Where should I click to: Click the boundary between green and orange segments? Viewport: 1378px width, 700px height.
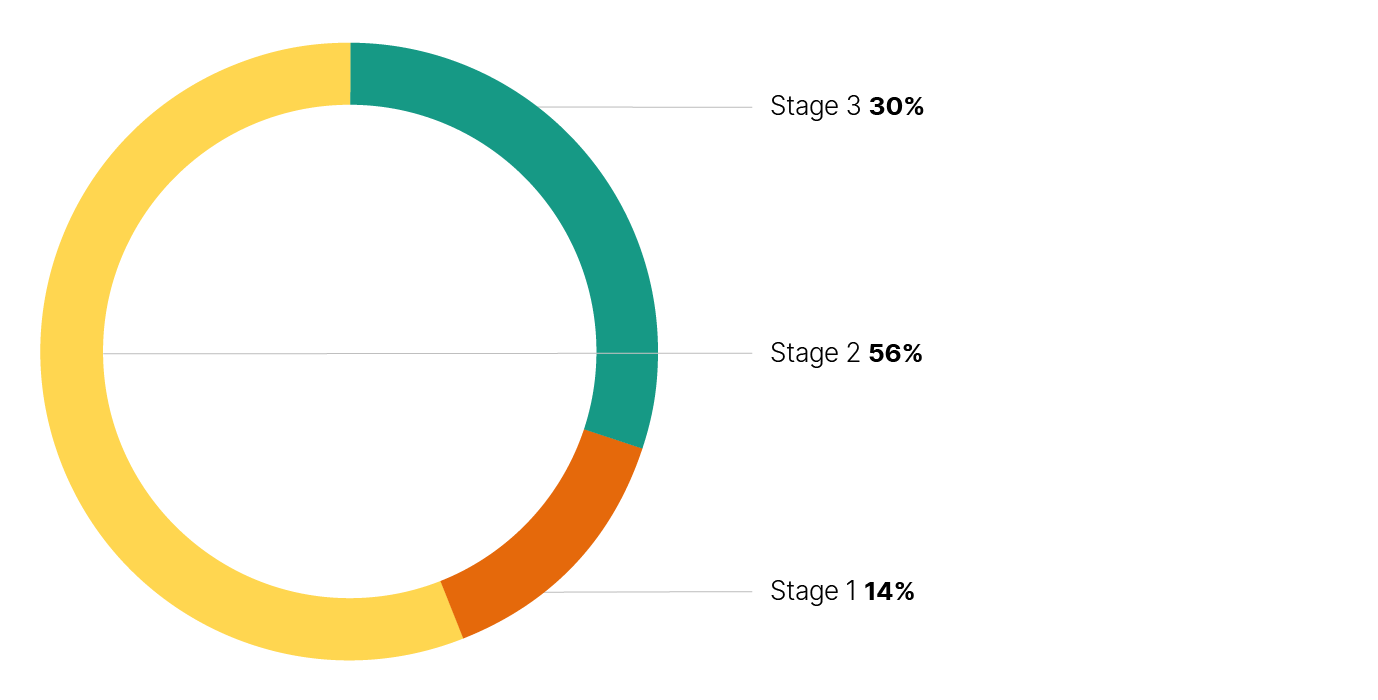613,439
